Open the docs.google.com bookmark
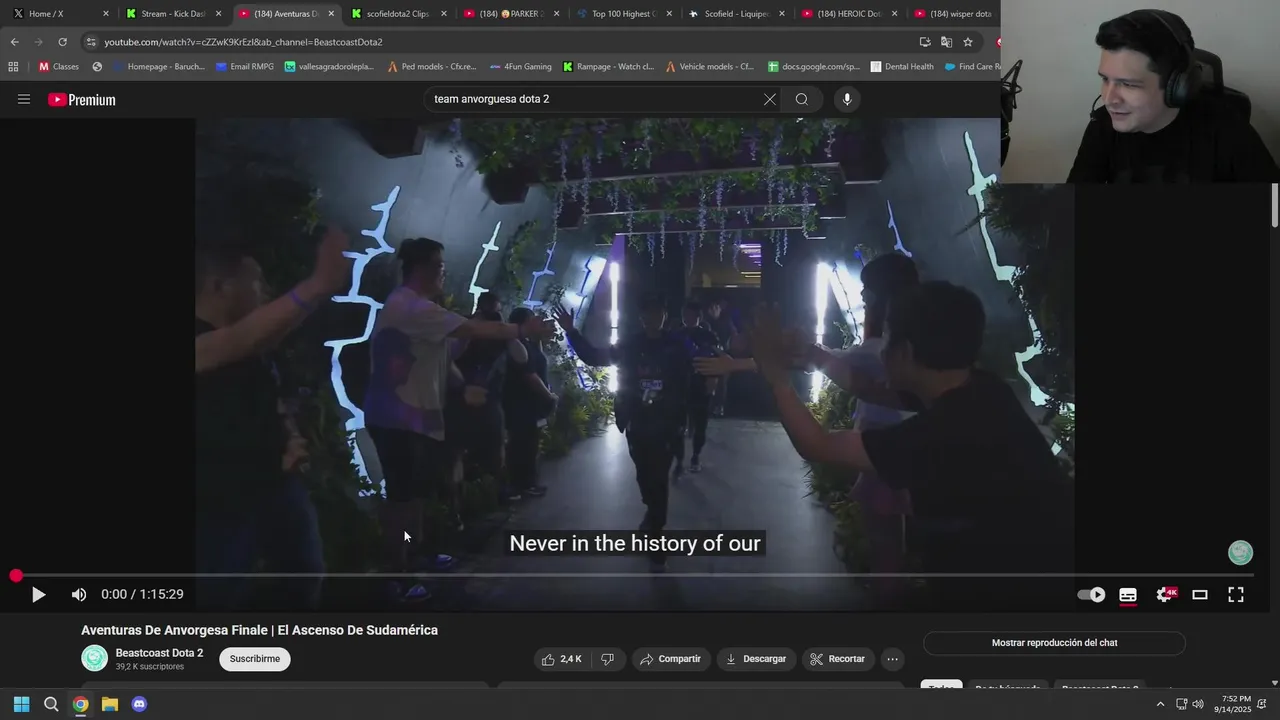 point(813,67)
